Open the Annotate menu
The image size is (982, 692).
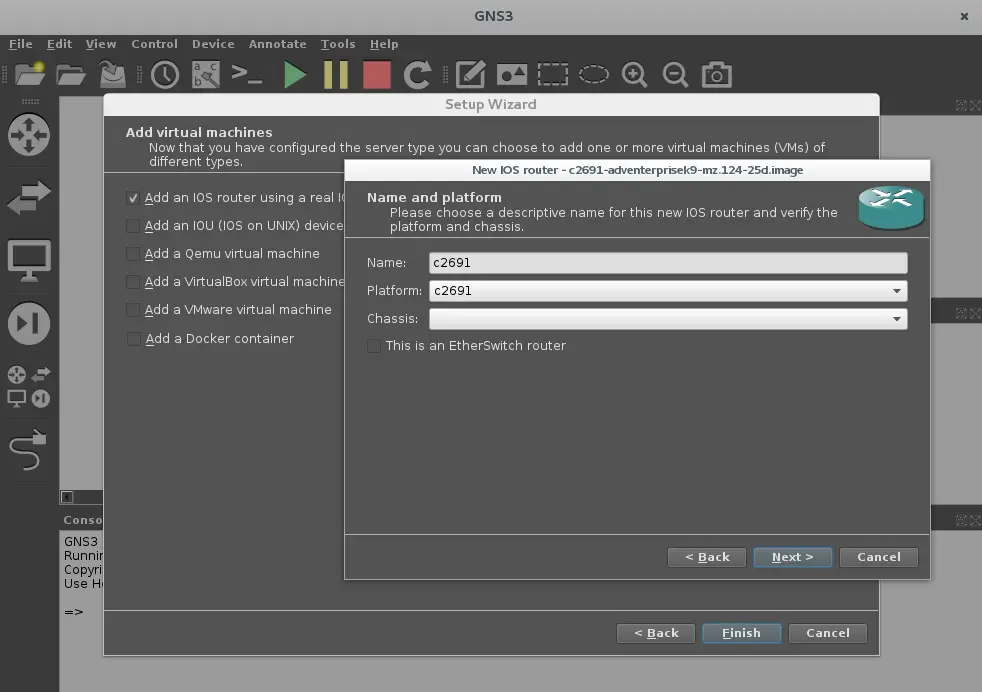[x=277, y=44]
